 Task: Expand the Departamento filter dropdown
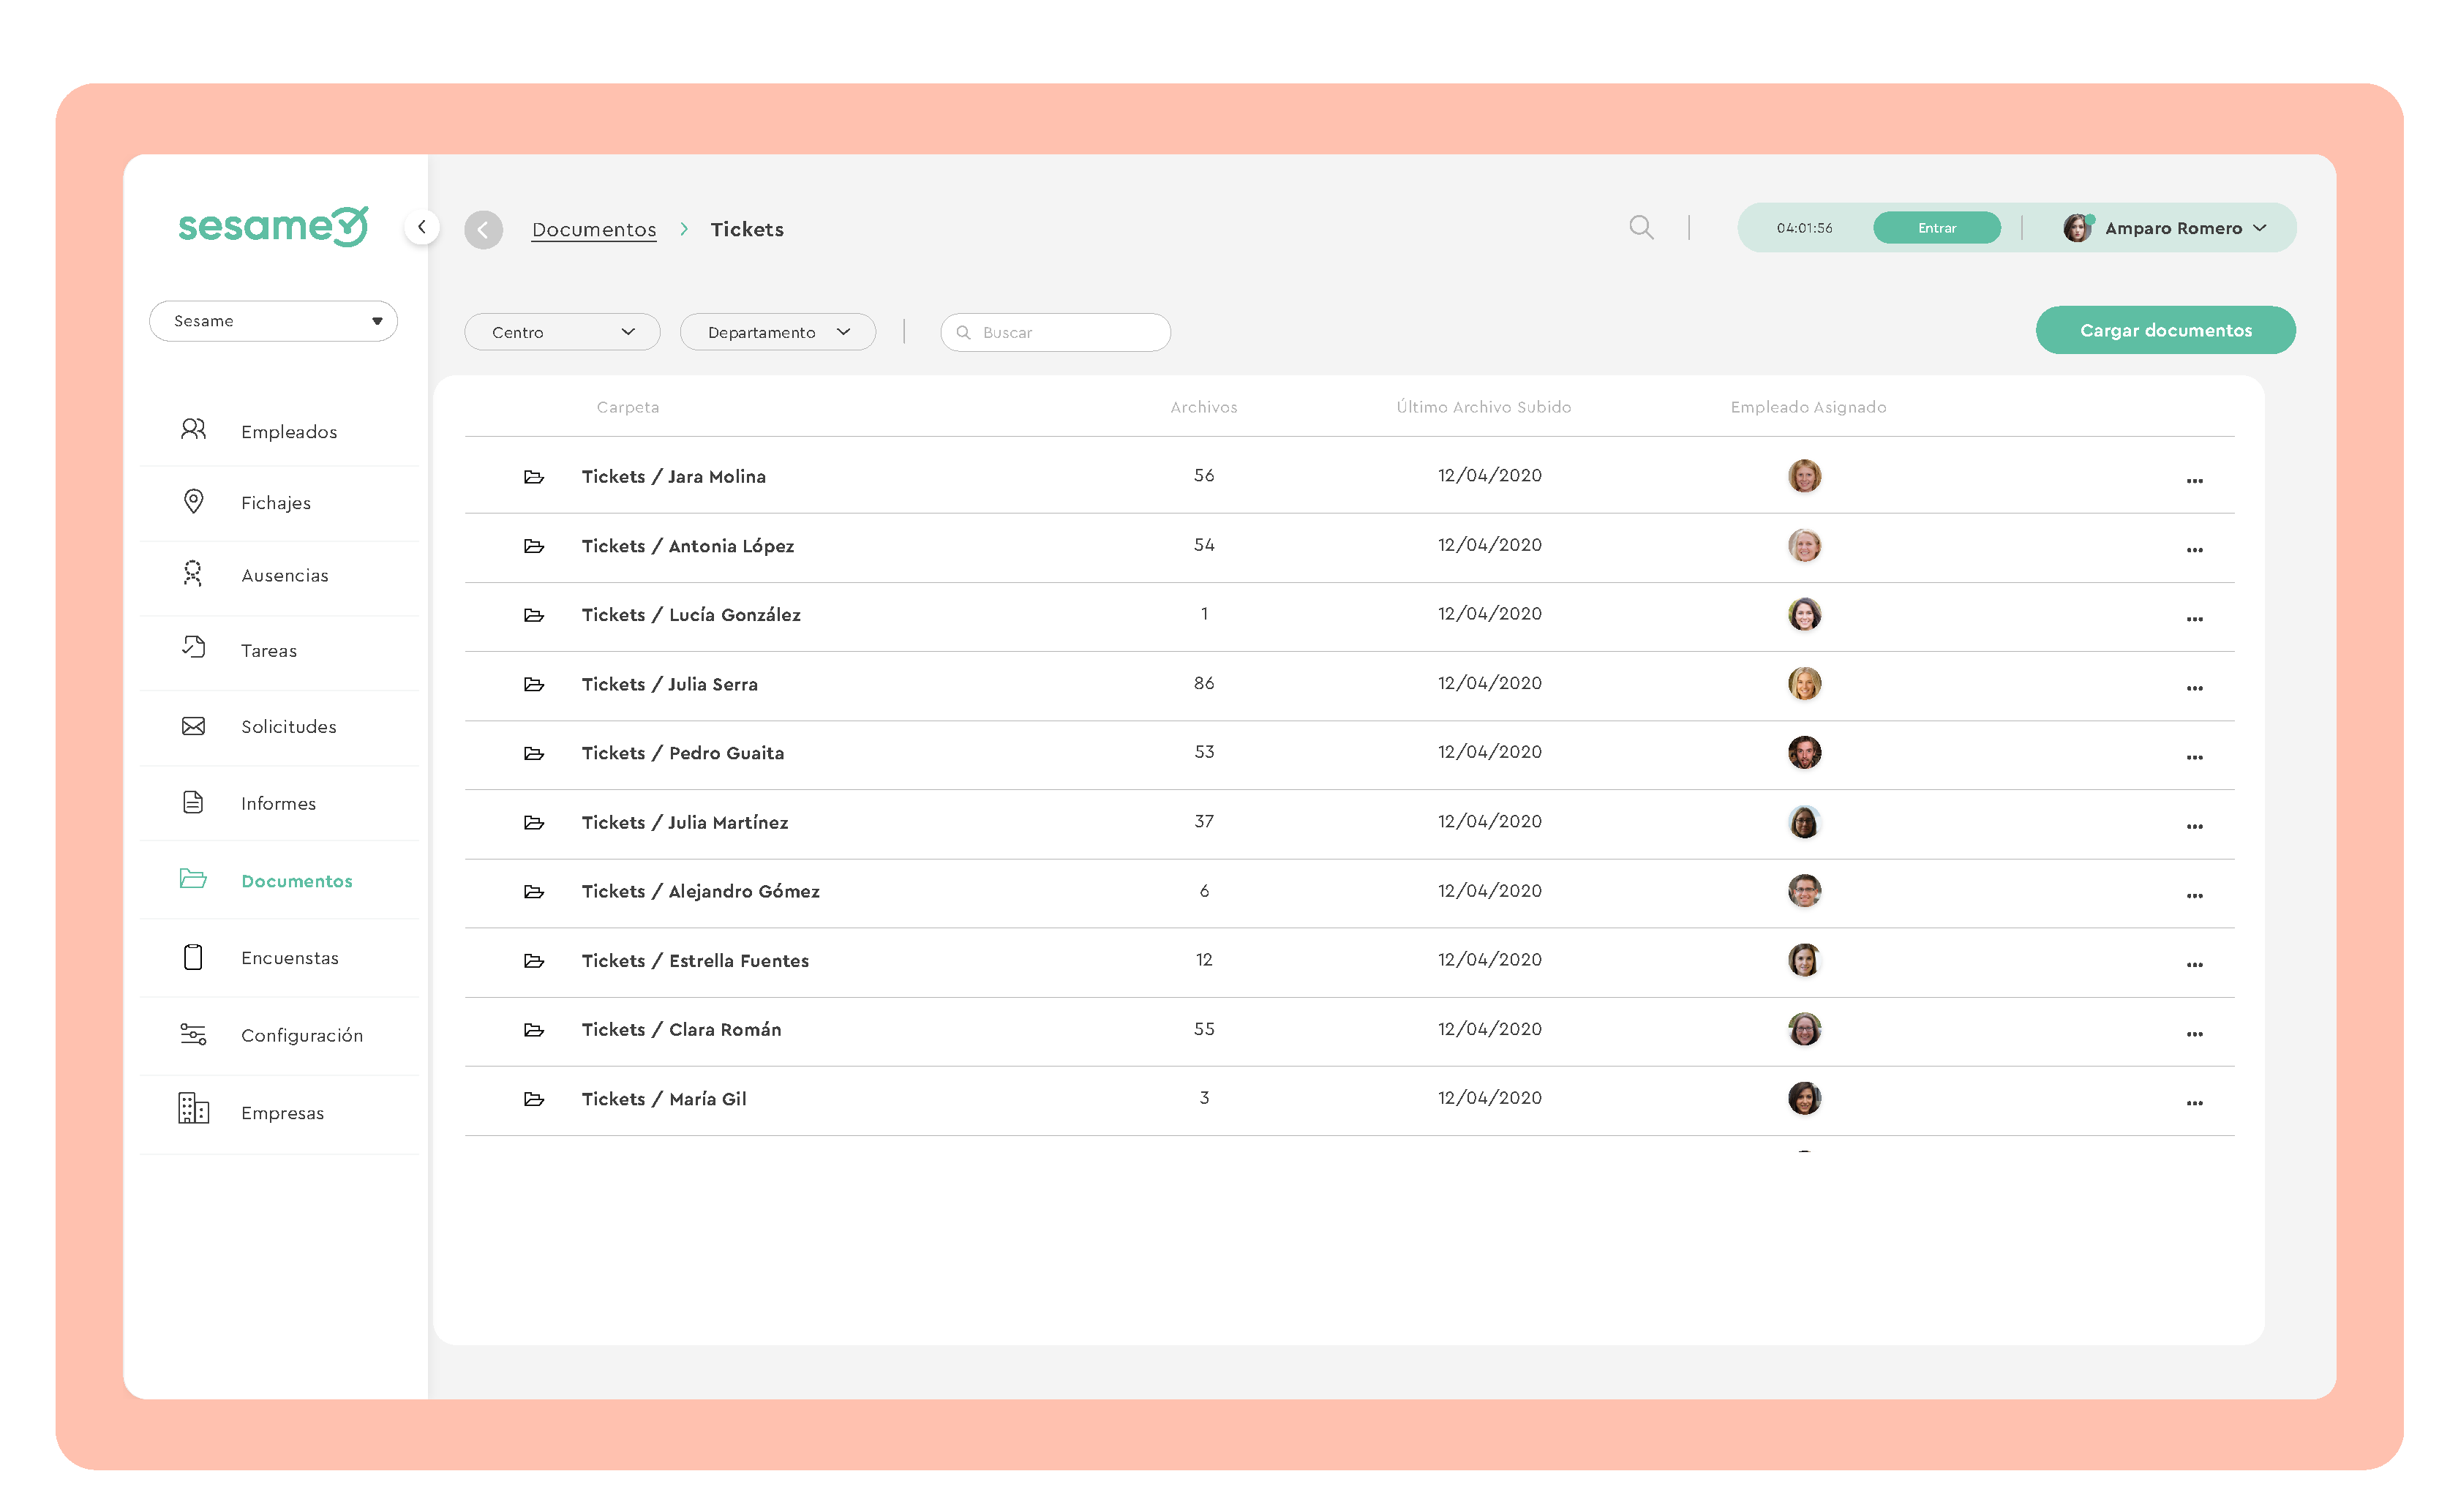pos(778,332)
